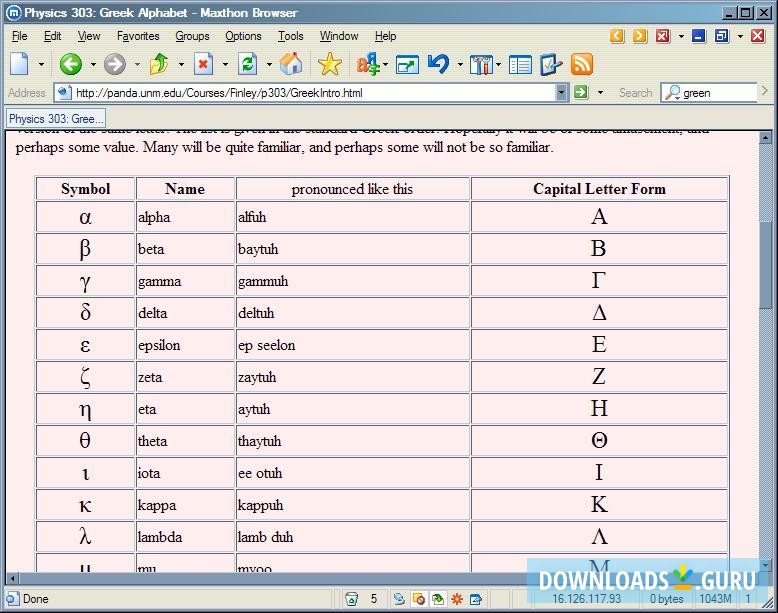Click the Up one level folder icon
The width and height of the screenshot is (778, 613).
click(159, 64)
